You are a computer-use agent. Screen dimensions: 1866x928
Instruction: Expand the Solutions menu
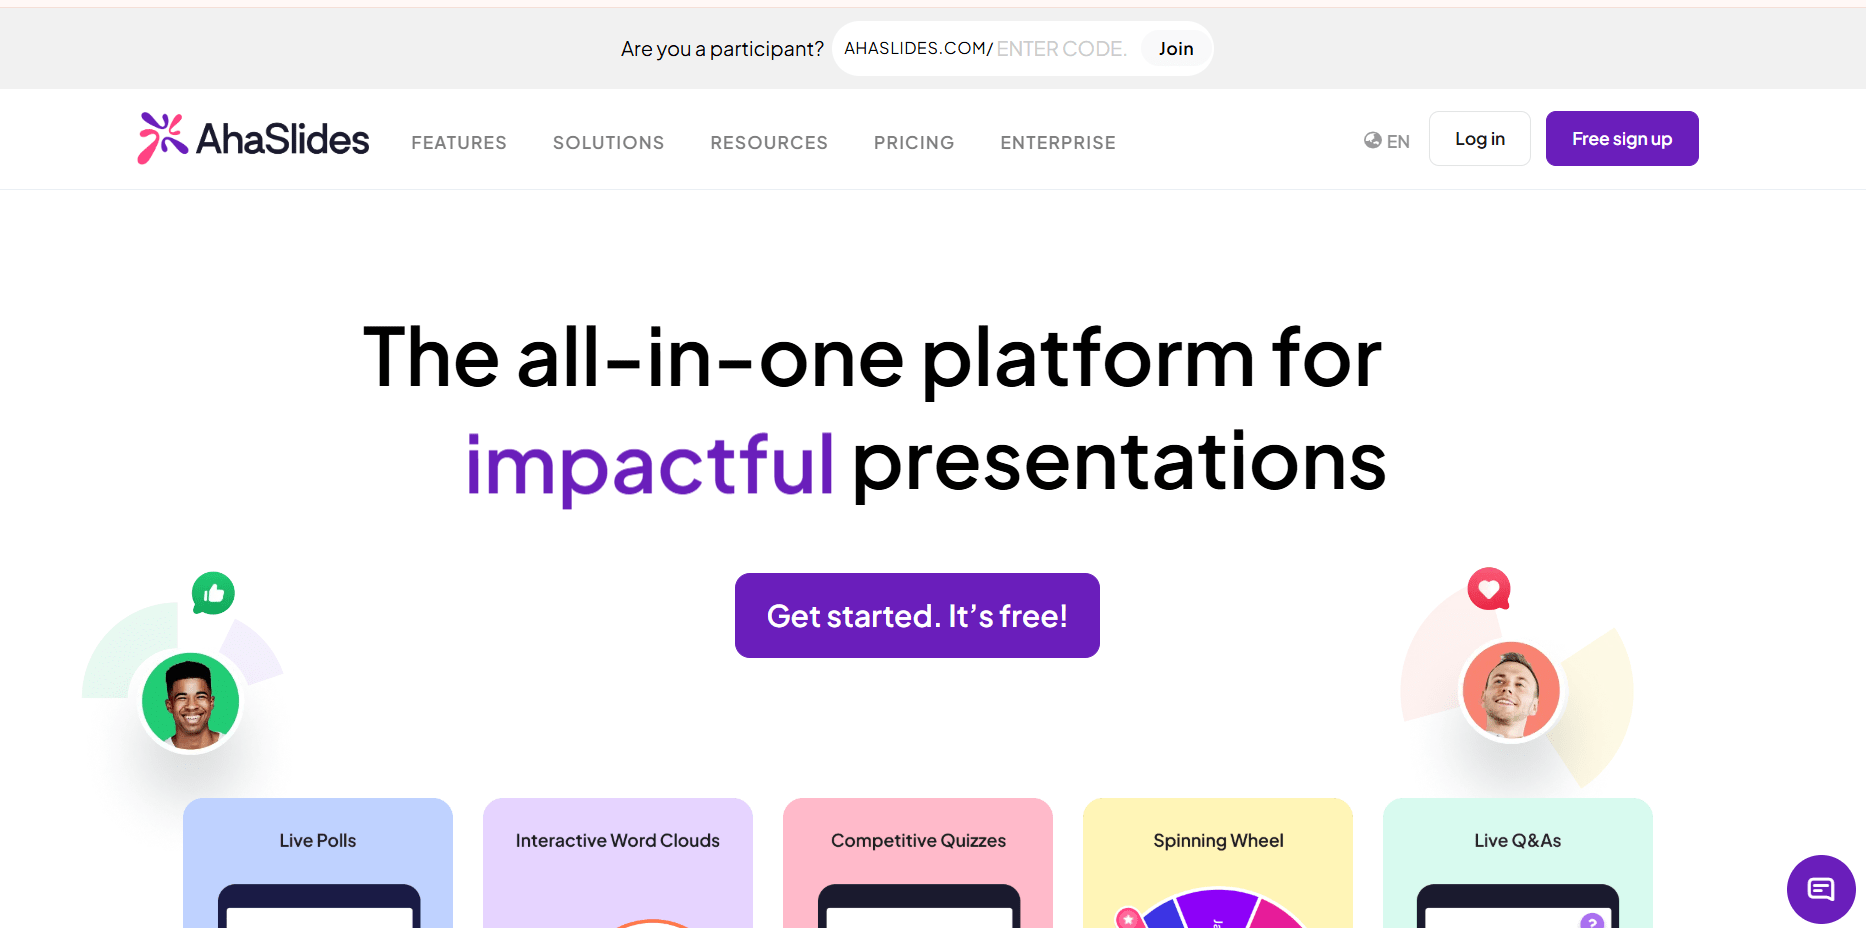[x=608, y=143]
